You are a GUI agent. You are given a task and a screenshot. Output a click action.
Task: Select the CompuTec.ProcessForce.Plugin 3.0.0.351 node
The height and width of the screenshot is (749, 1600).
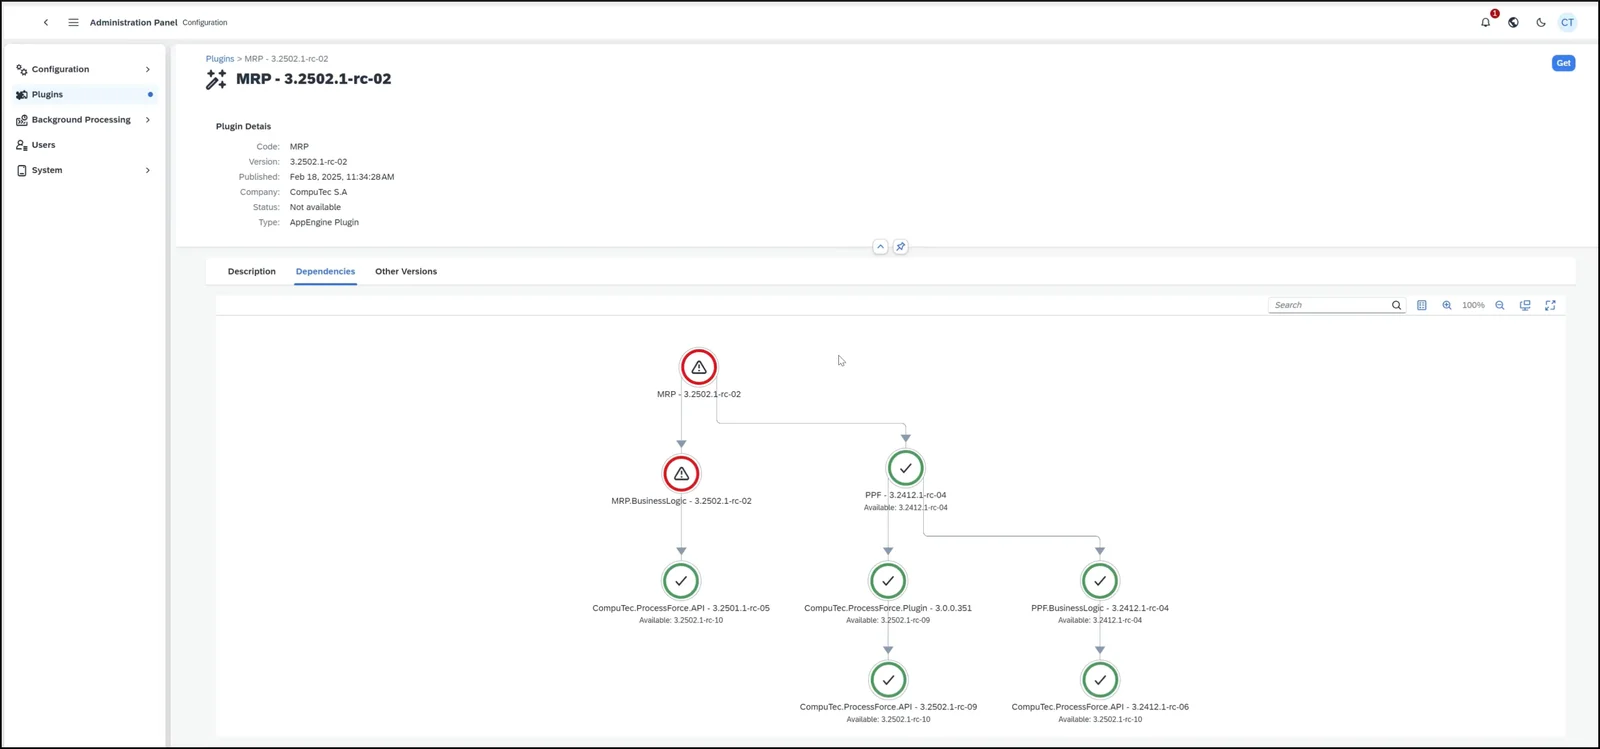pyautogui.click(x=888, y=581)
